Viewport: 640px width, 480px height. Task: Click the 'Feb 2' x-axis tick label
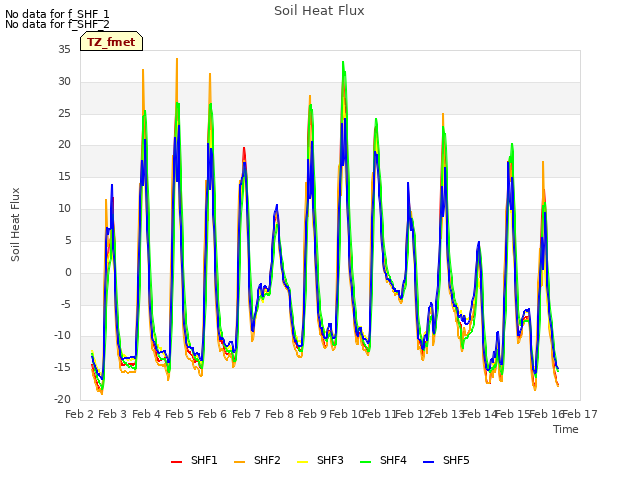[80, 414]
